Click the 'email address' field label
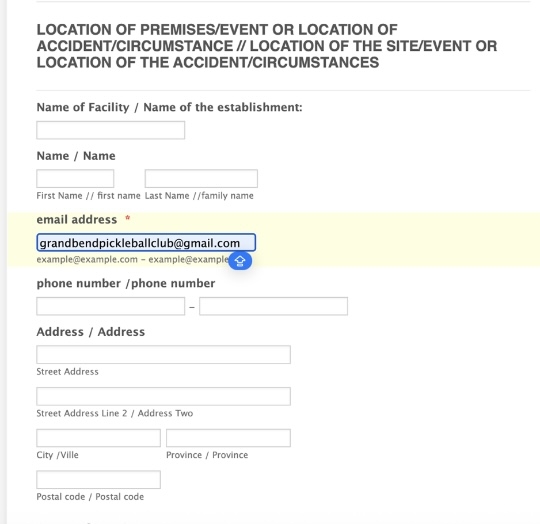This screenshot has height=524, width=540. 77,220
